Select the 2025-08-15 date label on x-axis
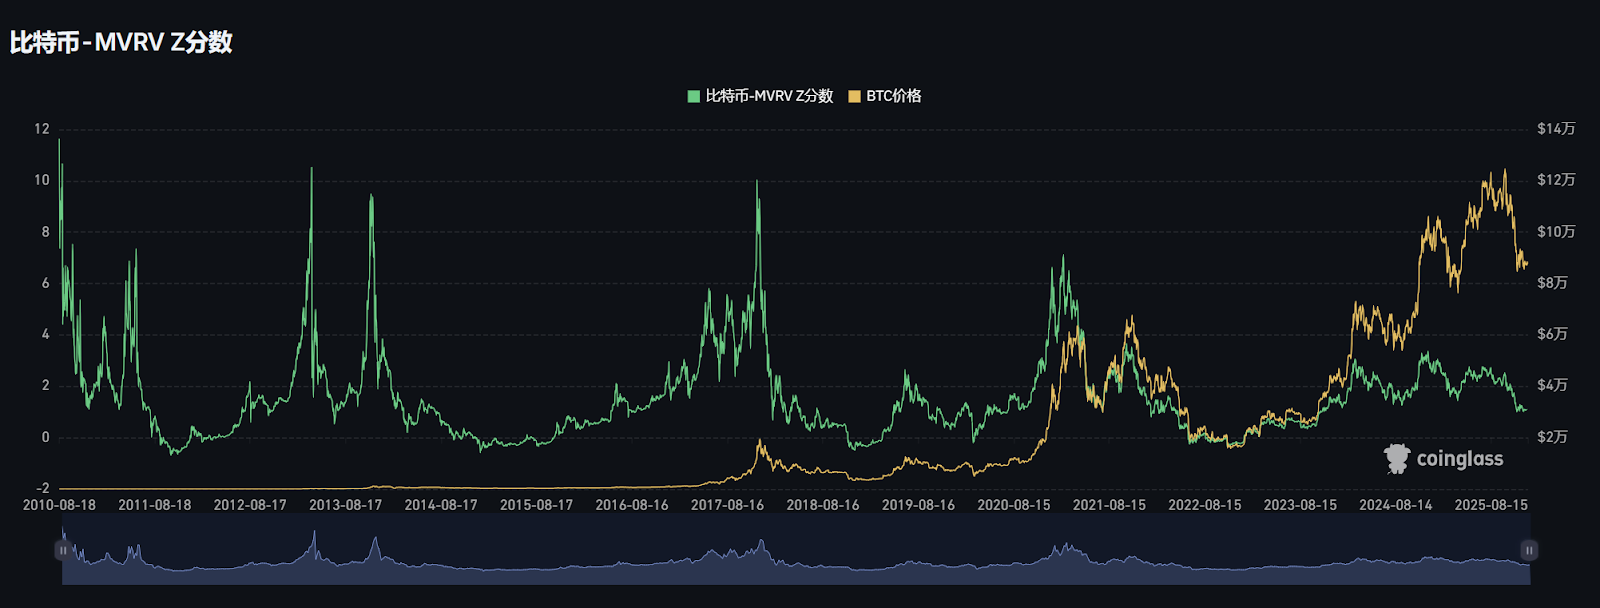Screen dimensions: 1600x608 [1490, 505]
